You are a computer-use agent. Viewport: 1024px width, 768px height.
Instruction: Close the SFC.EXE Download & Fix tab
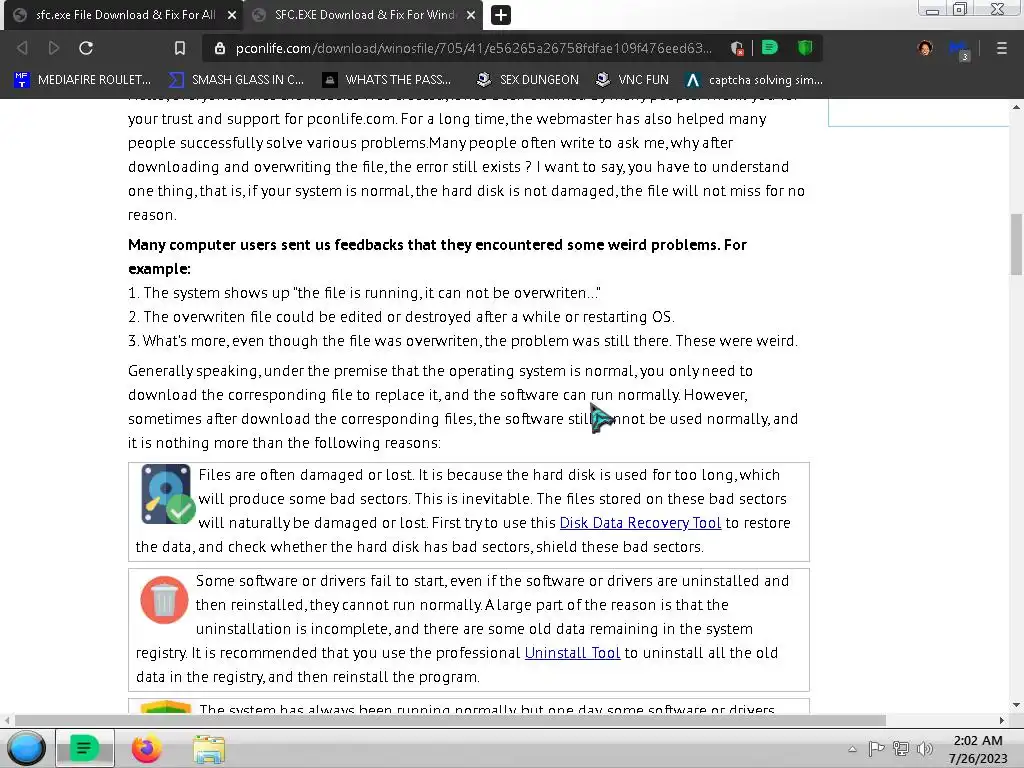[x=471, y=15]
